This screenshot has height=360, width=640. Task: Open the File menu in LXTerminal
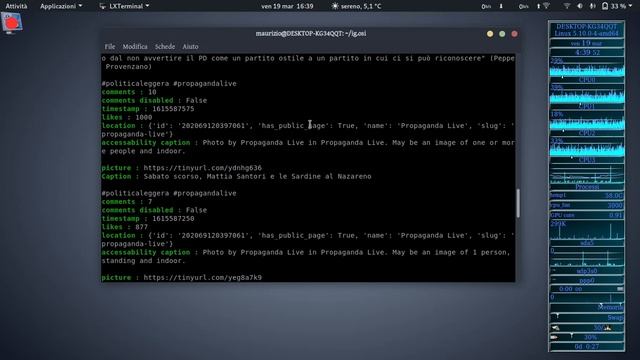(110, 47)
